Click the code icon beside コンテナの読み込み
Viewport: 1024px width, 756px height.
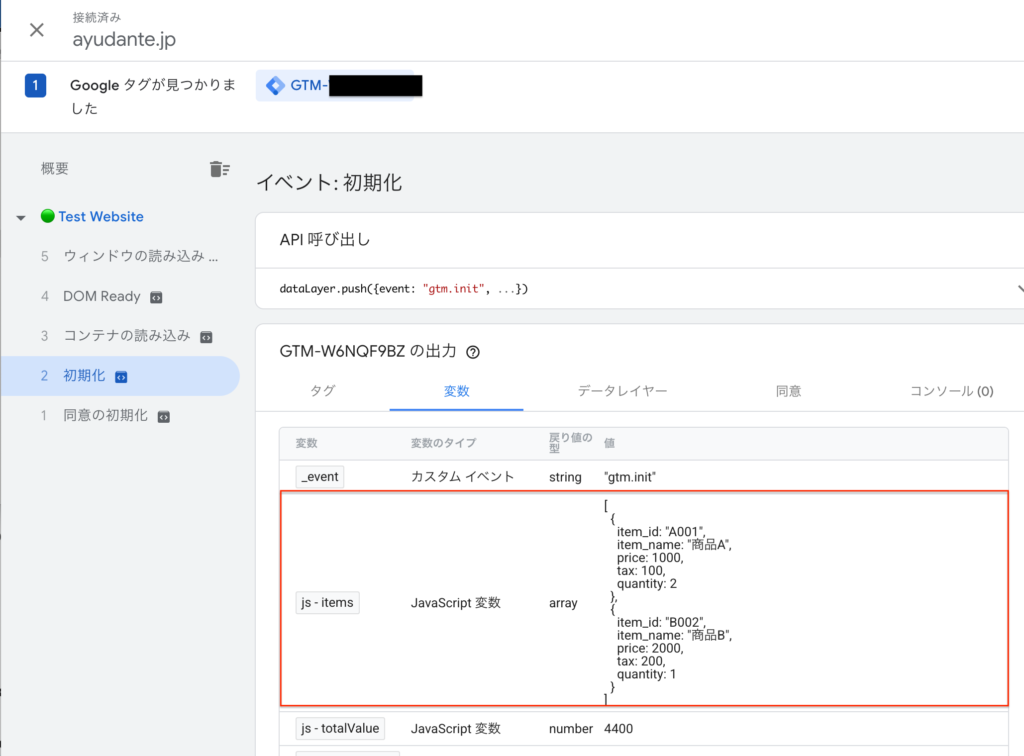(x=206, y=336)
